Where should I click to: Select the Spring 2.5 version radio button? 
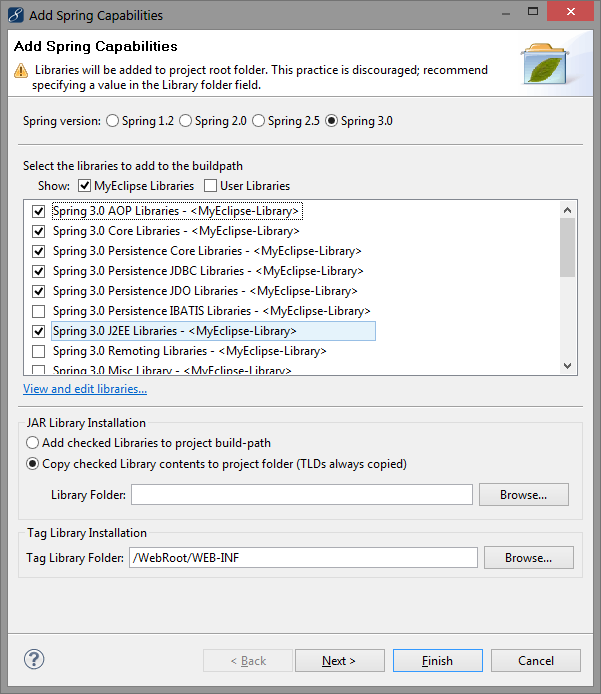258,121
